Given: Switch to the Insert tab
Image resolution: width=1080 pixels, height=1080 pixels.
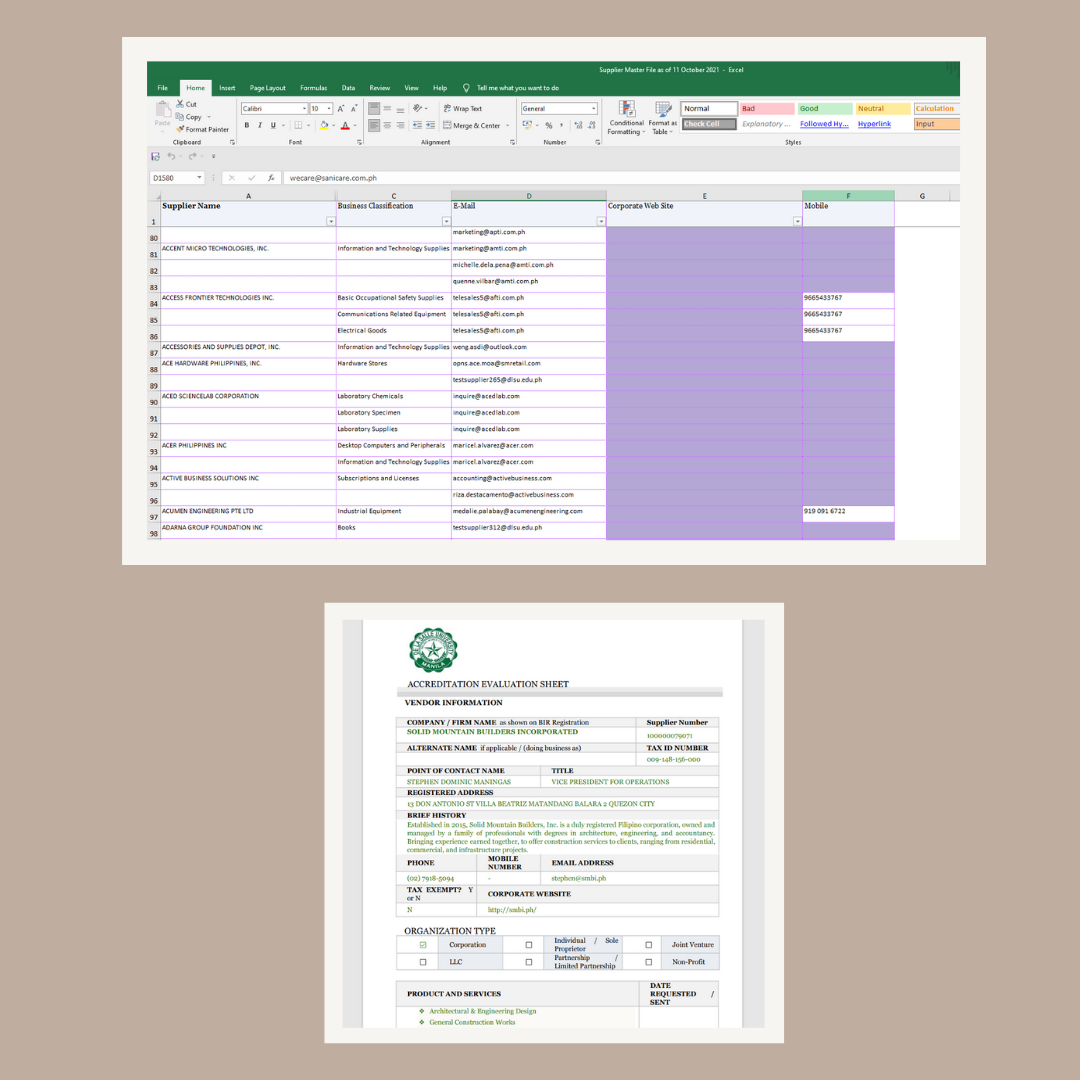Looking at the screenshot, I should pyautogui.click(x=227, y=88).
